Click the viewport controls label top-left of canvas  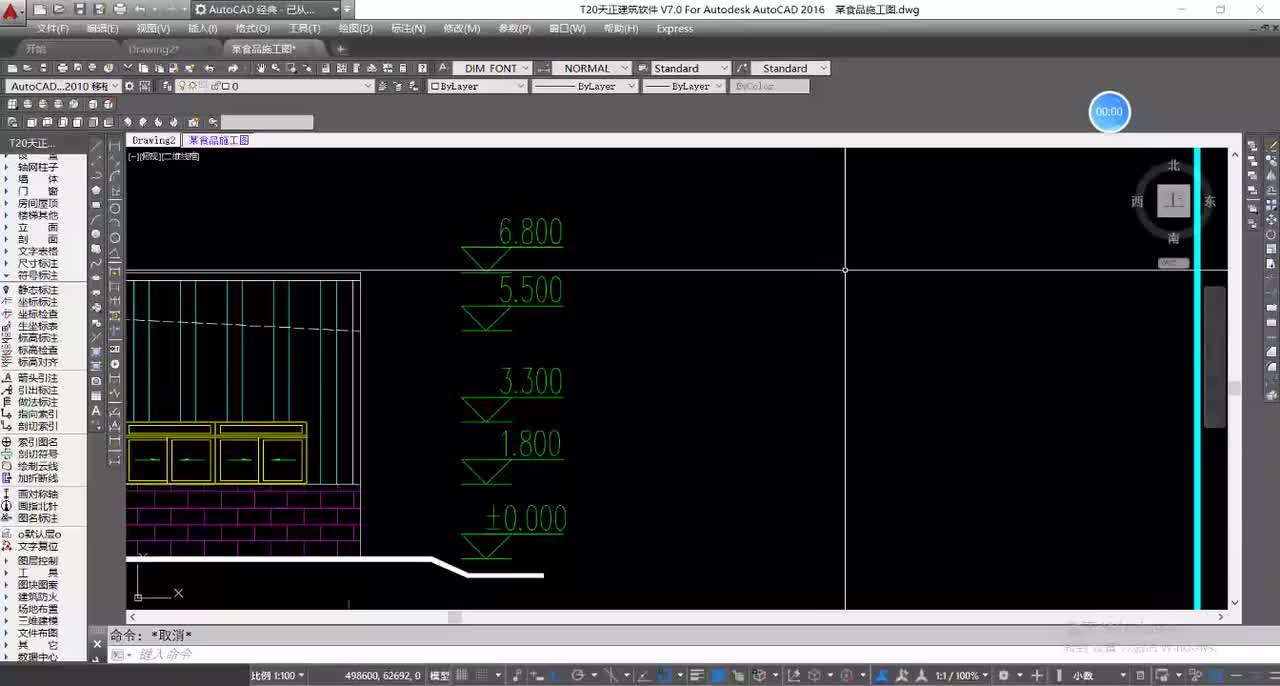click(164, 156)
